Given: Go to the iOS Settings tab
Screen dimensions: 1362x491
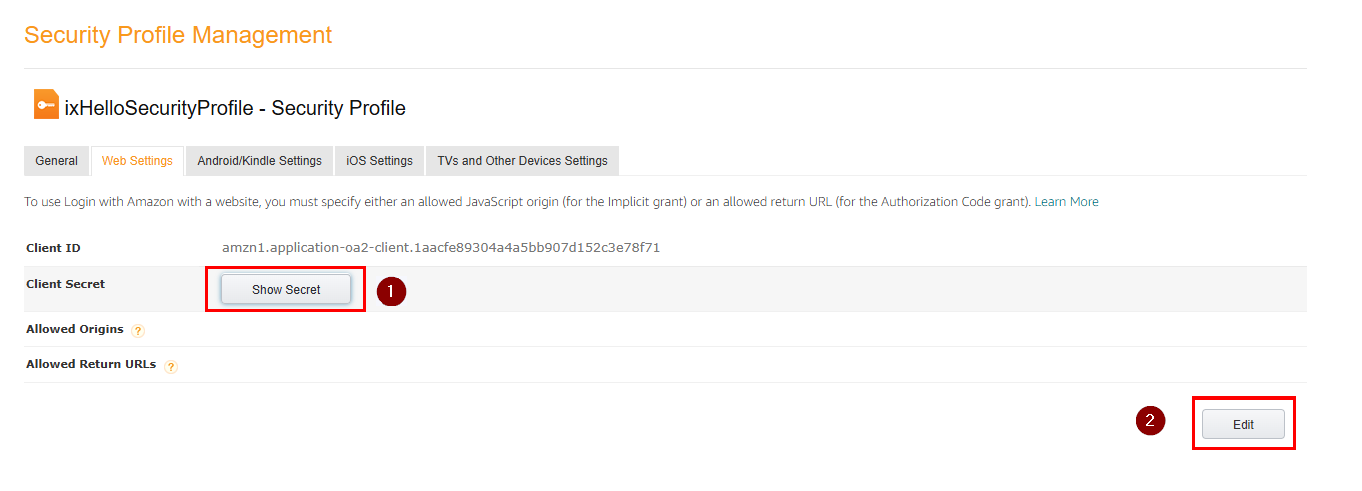Looking at the screenshot, I should coord(379,161).
